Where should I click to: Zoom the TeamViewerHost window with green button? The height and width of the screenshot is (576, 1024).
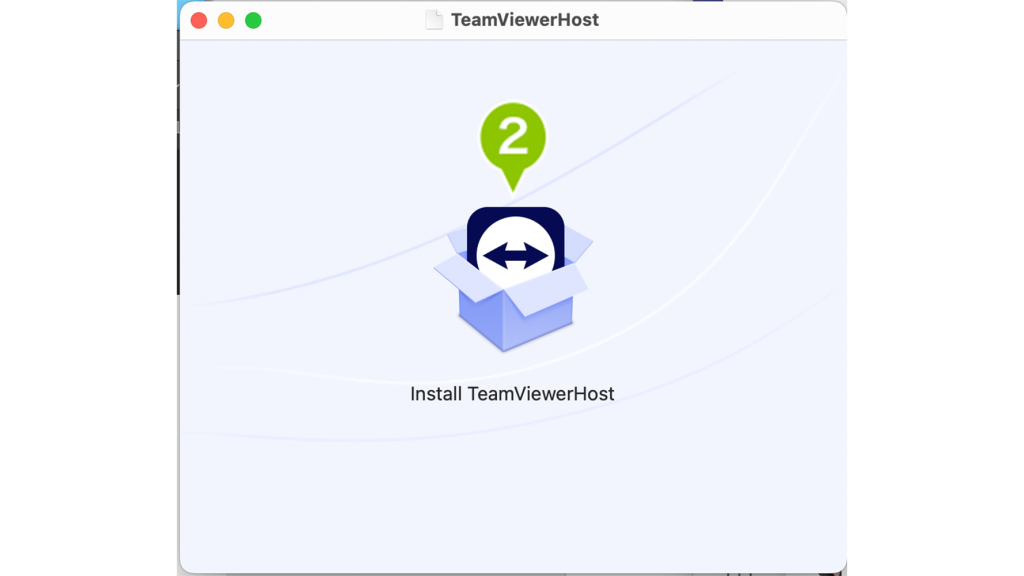pos(253,21)
